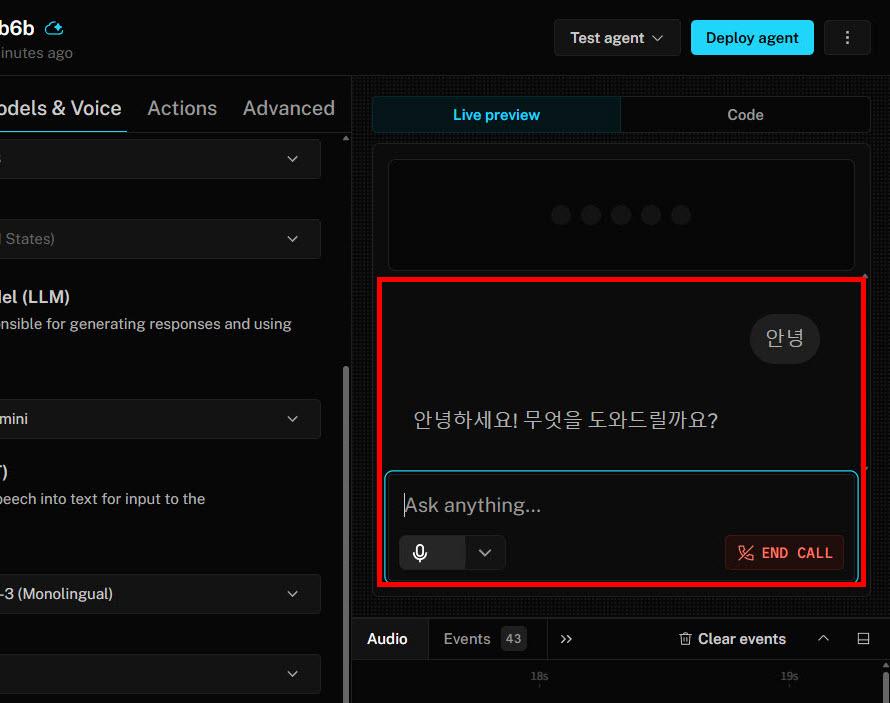890x703 pixels.
Task: Expand the bottom dropdown below Monolingual
Action: [x=160, y=673]
